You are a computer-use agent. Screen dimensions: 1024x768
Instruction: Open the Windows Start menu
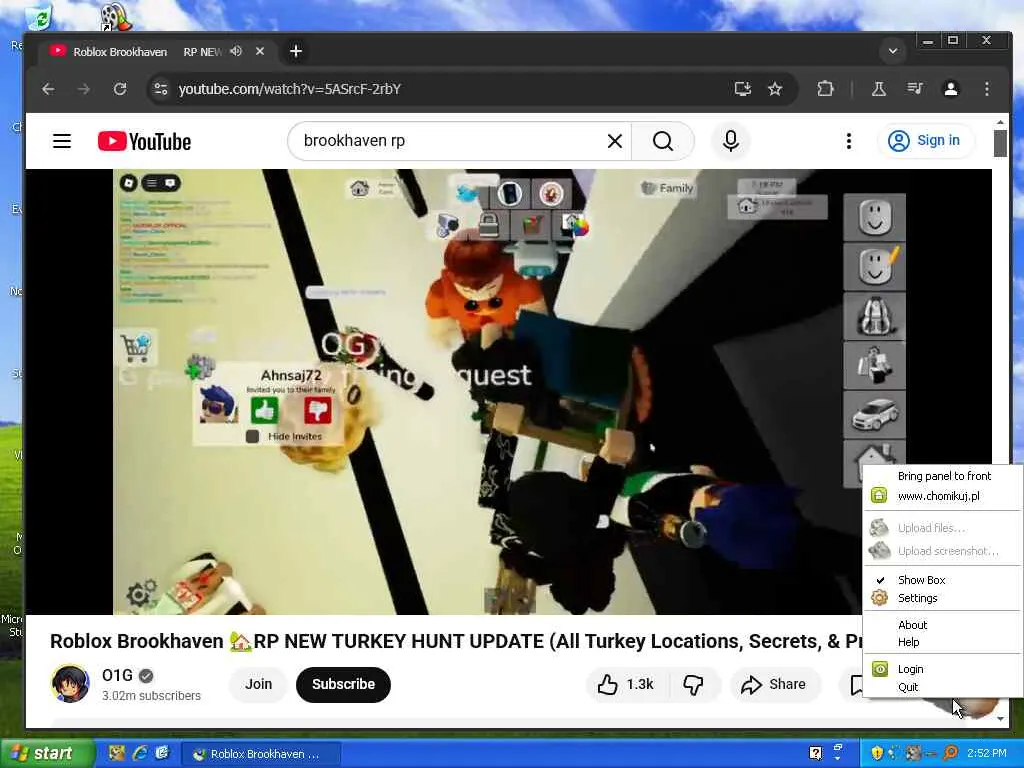click(x=46, y=754)
